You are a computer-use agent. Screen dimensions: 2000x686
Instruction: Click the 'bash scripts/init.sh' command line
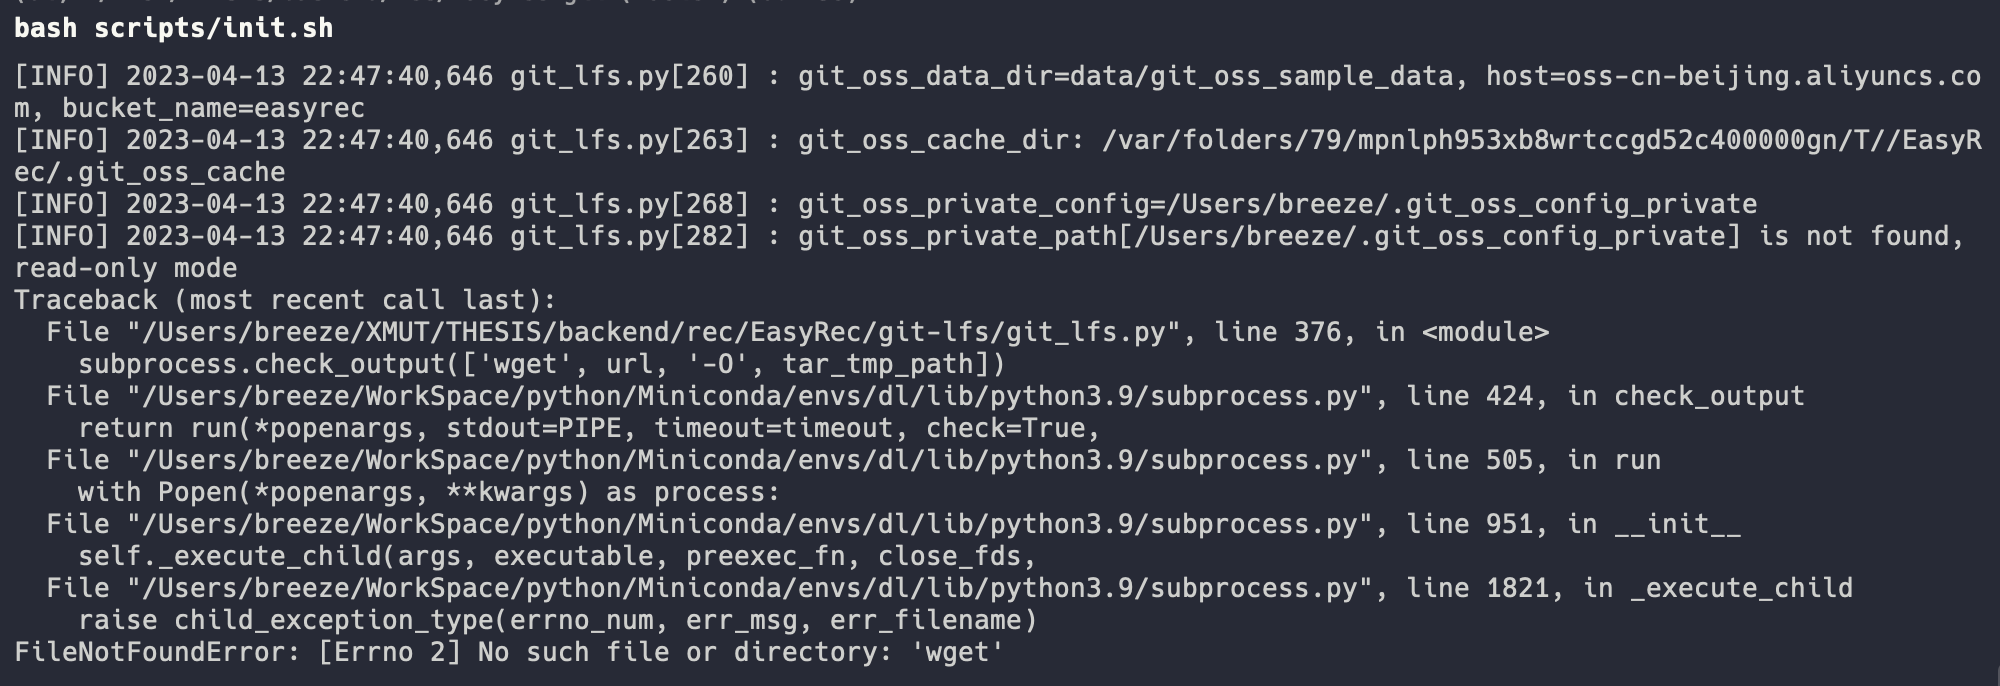coord(173,28)
